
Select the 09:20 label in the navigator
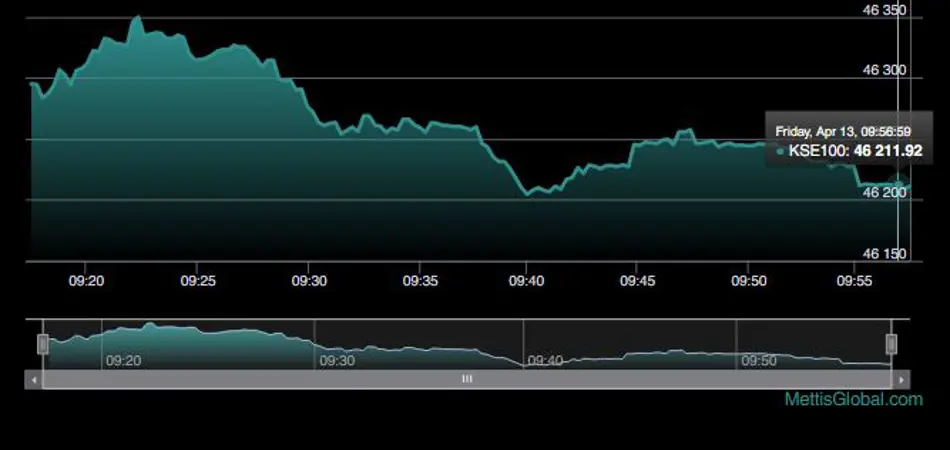click(x=122, y=360)
